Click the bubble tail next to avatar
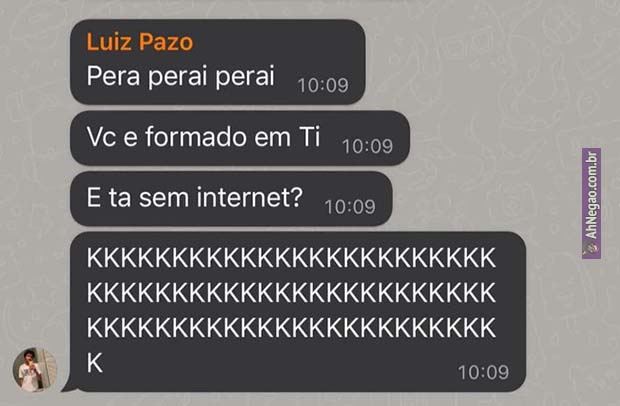 (x=67, y=385)
